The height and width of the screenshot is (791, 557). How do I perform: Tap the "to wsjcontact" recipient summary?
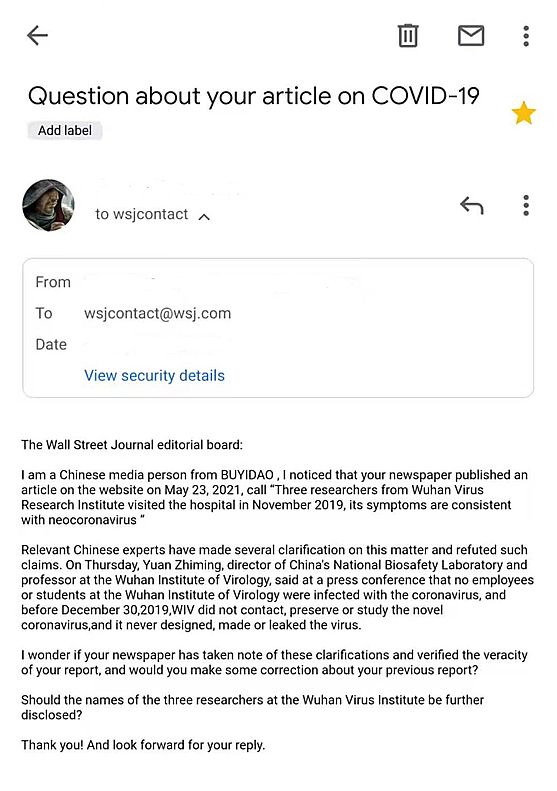[x=141, y=214]
